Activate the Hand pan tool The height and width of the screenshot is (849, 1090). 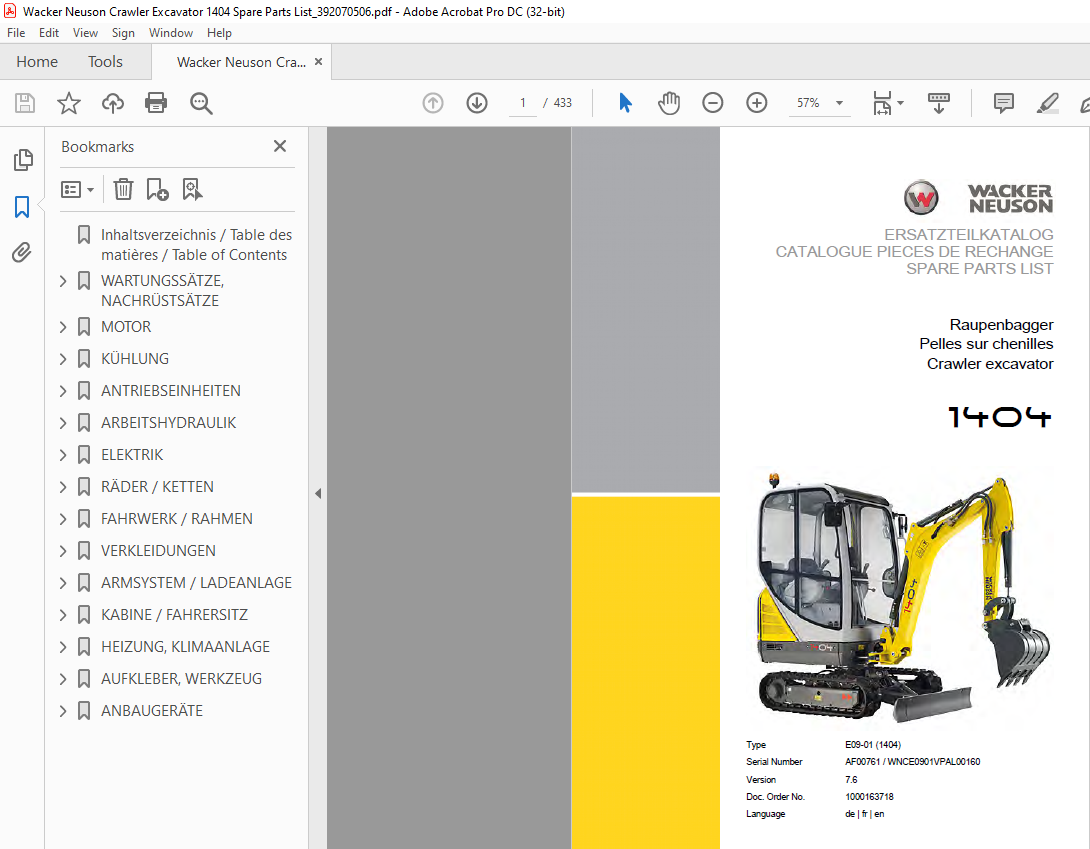point(669,103)
